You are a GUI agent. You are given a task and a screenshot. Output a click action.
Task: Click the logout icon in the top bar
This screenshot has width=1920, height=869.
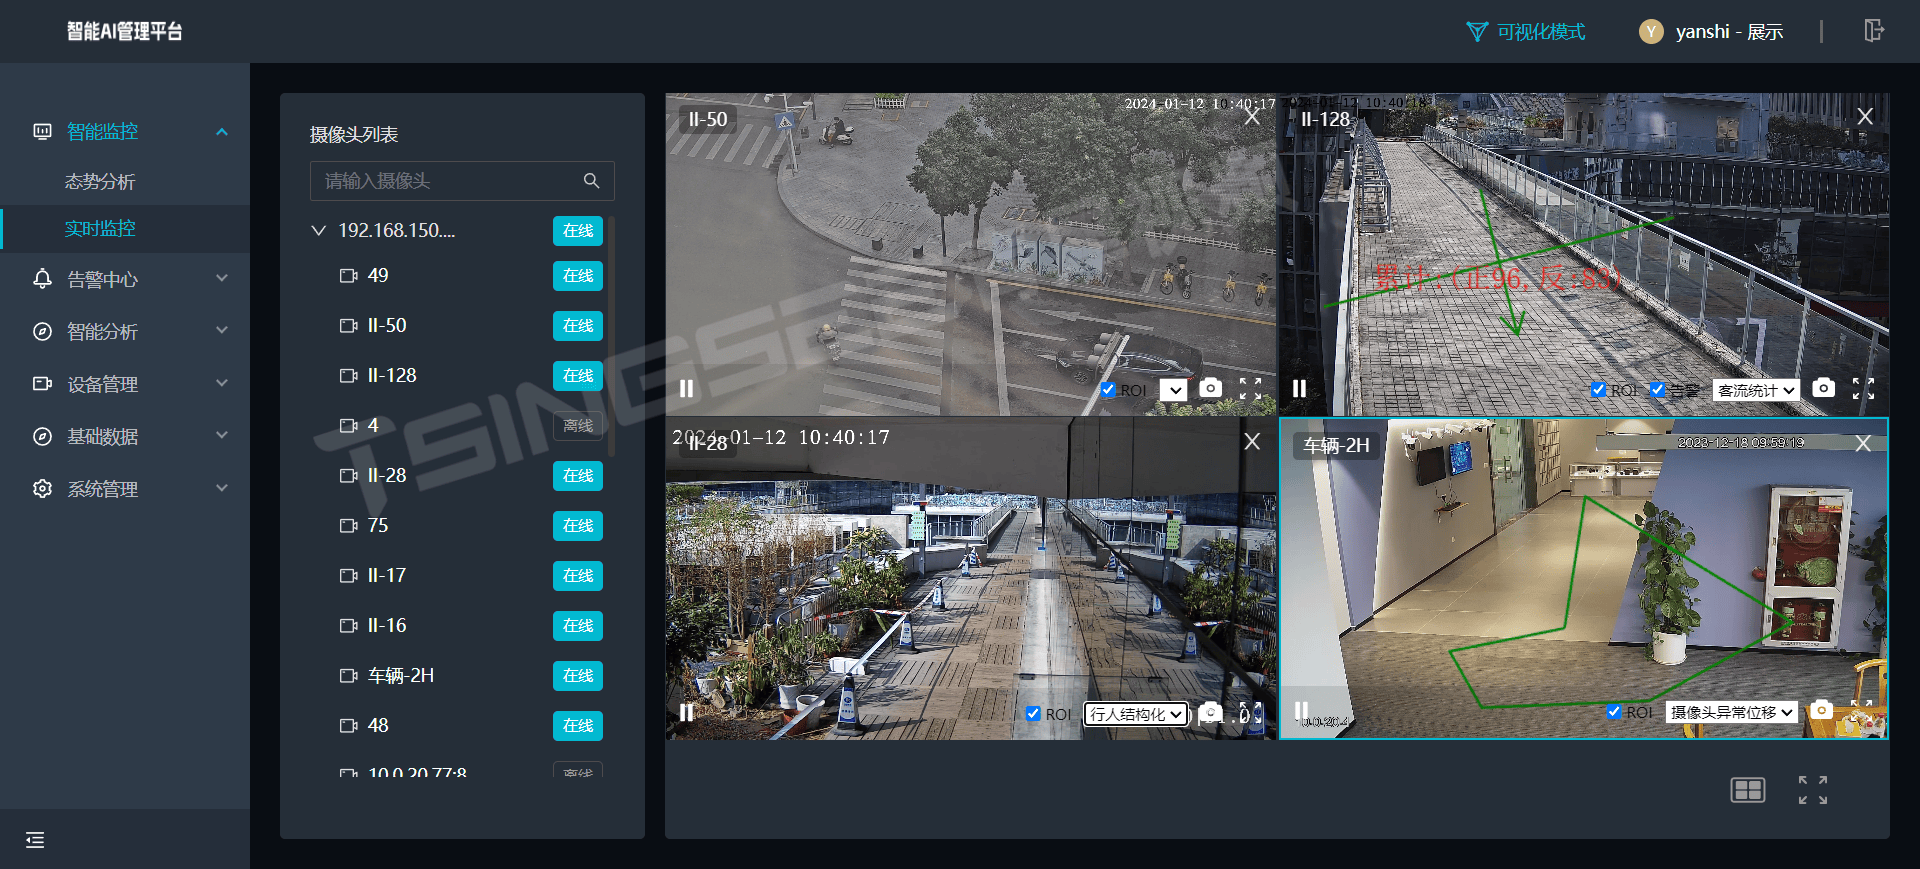[1873, 31]
